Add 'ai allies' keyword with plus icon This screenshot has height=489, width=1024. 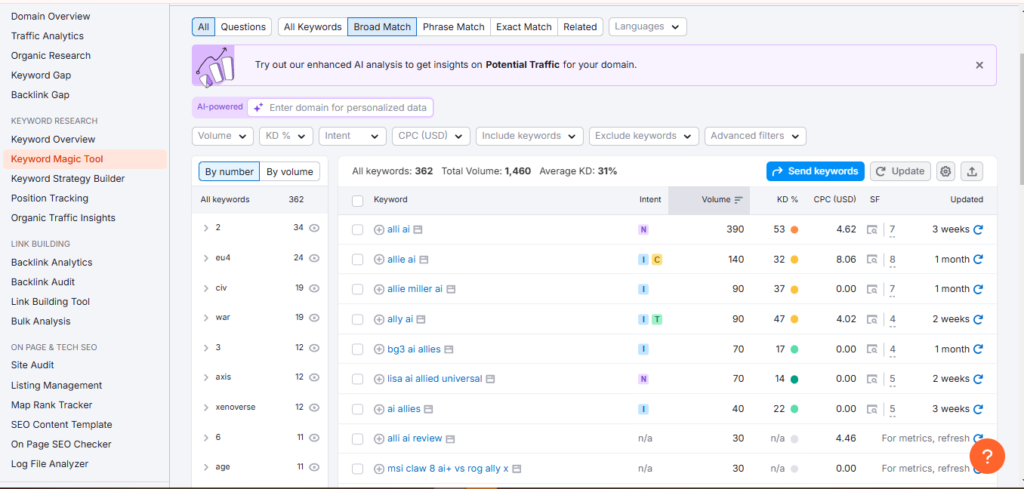tap(379, 409)
